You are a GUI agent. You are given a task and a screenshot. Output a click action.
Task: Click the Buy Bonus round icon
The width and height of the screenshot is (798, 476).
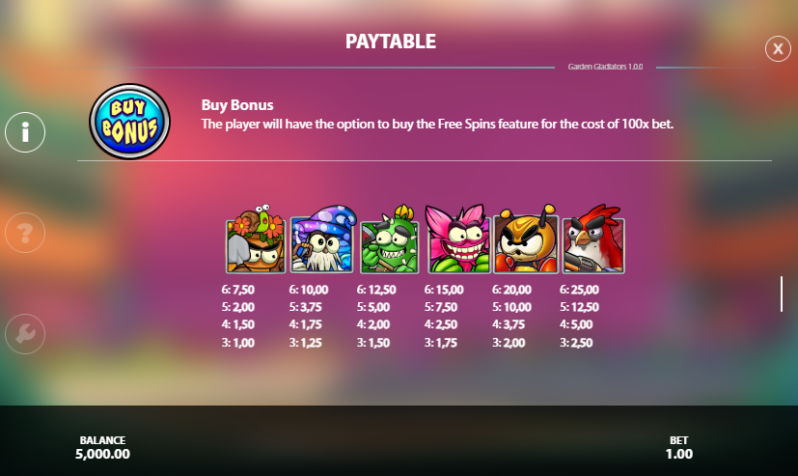tap(130, 121)
